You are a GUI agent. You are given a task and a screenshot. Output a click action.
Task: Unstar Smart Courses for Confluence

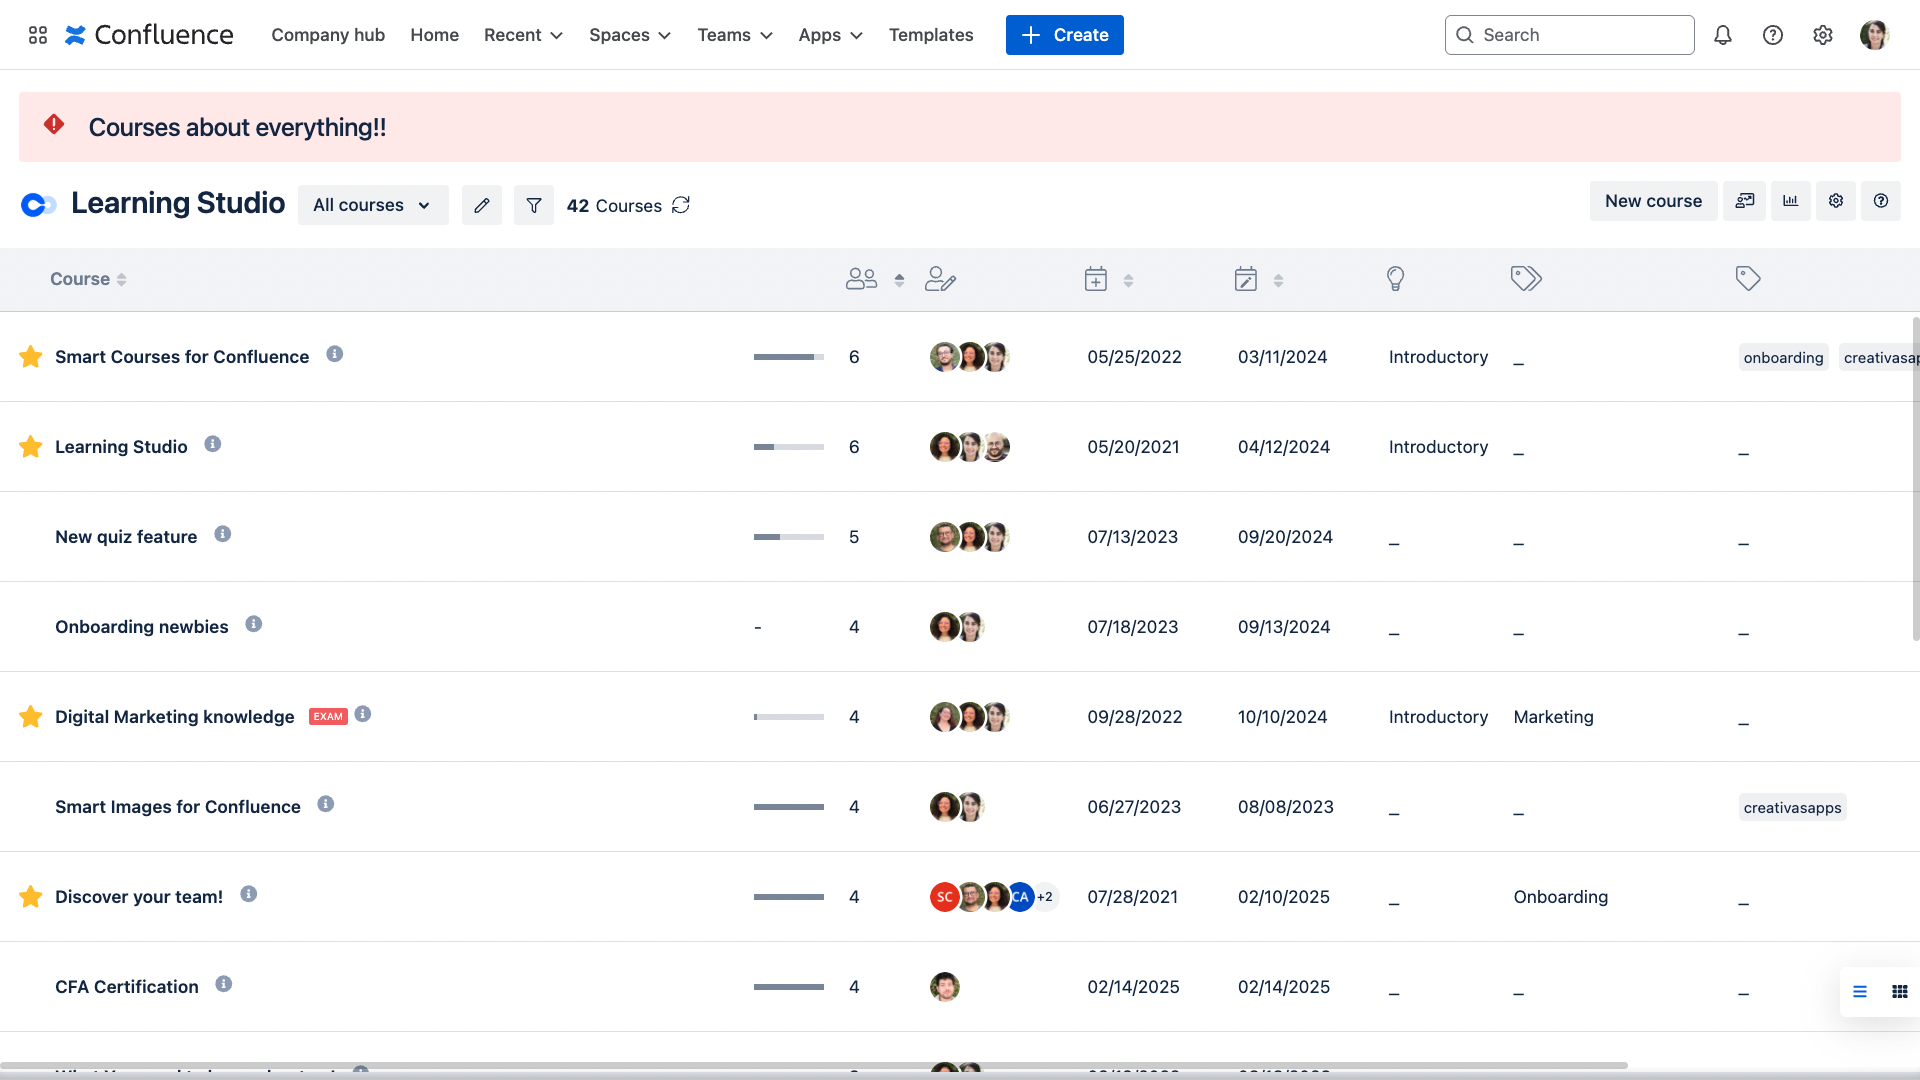pos(31,357)
